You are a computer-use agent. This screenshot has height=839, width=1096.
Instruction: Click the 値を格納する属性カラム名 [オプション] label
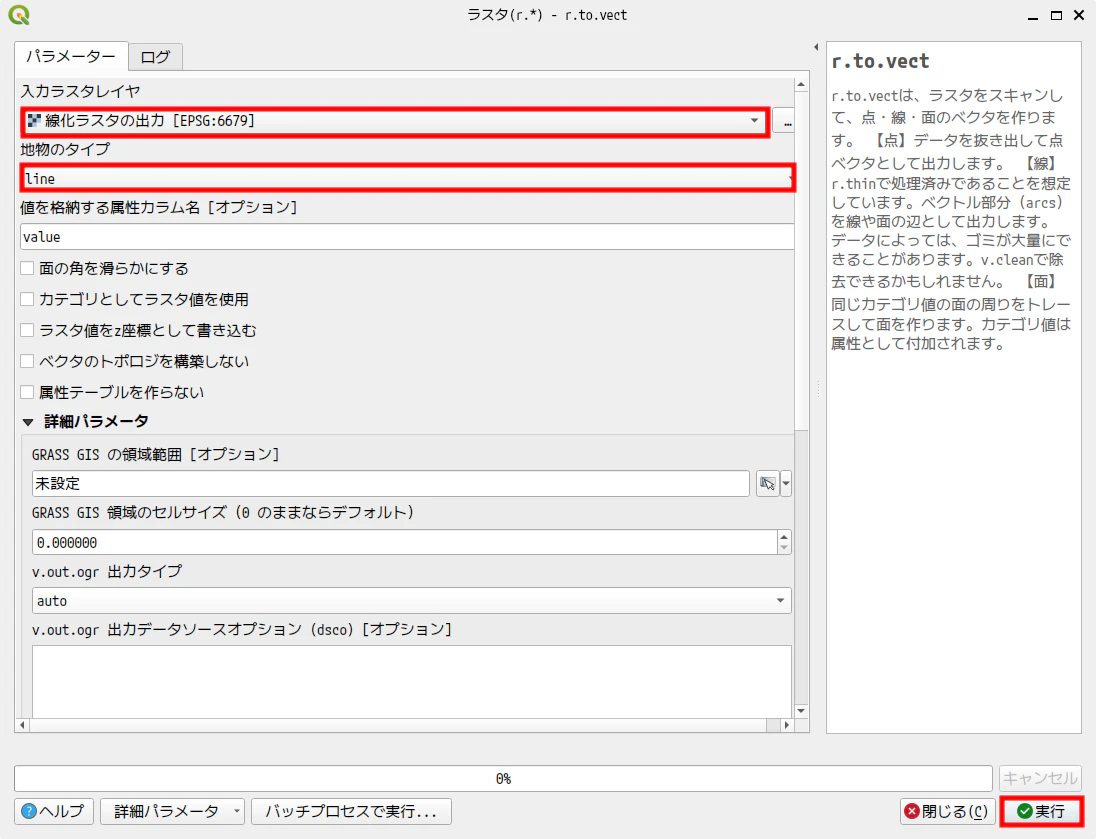159,207
